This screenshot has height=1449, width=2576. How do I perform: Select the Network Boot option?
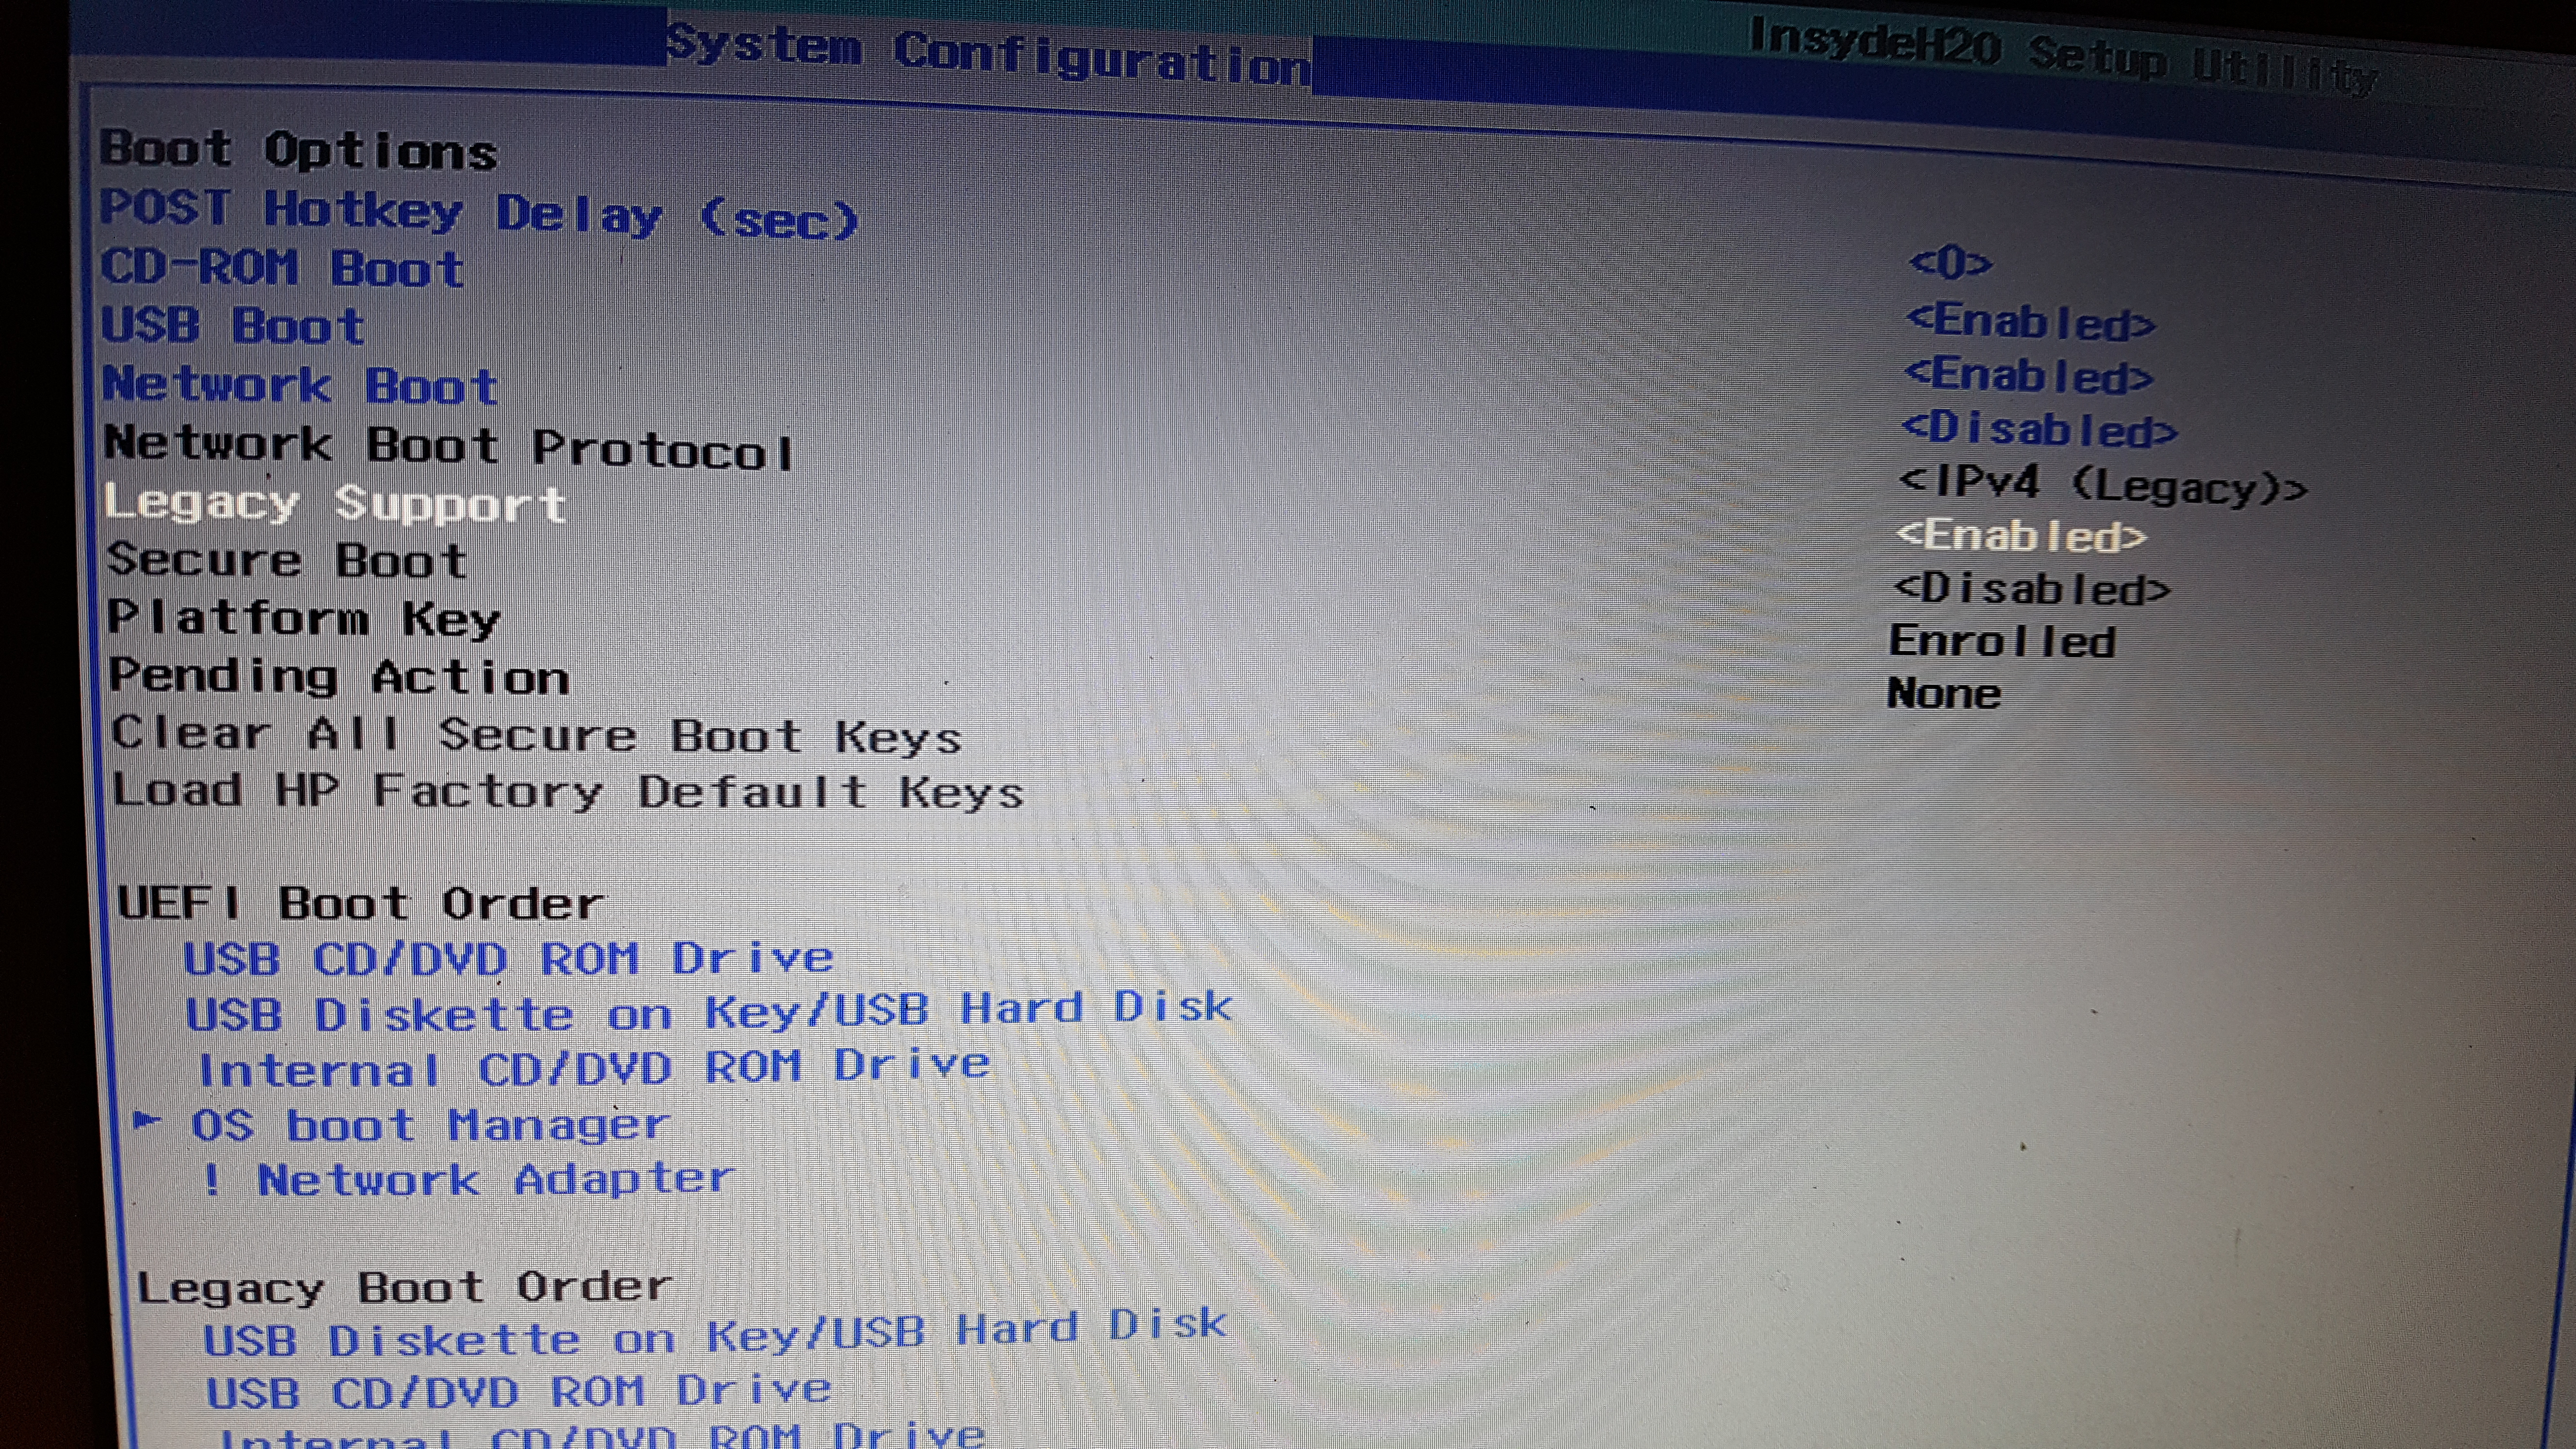coord(300,385)
